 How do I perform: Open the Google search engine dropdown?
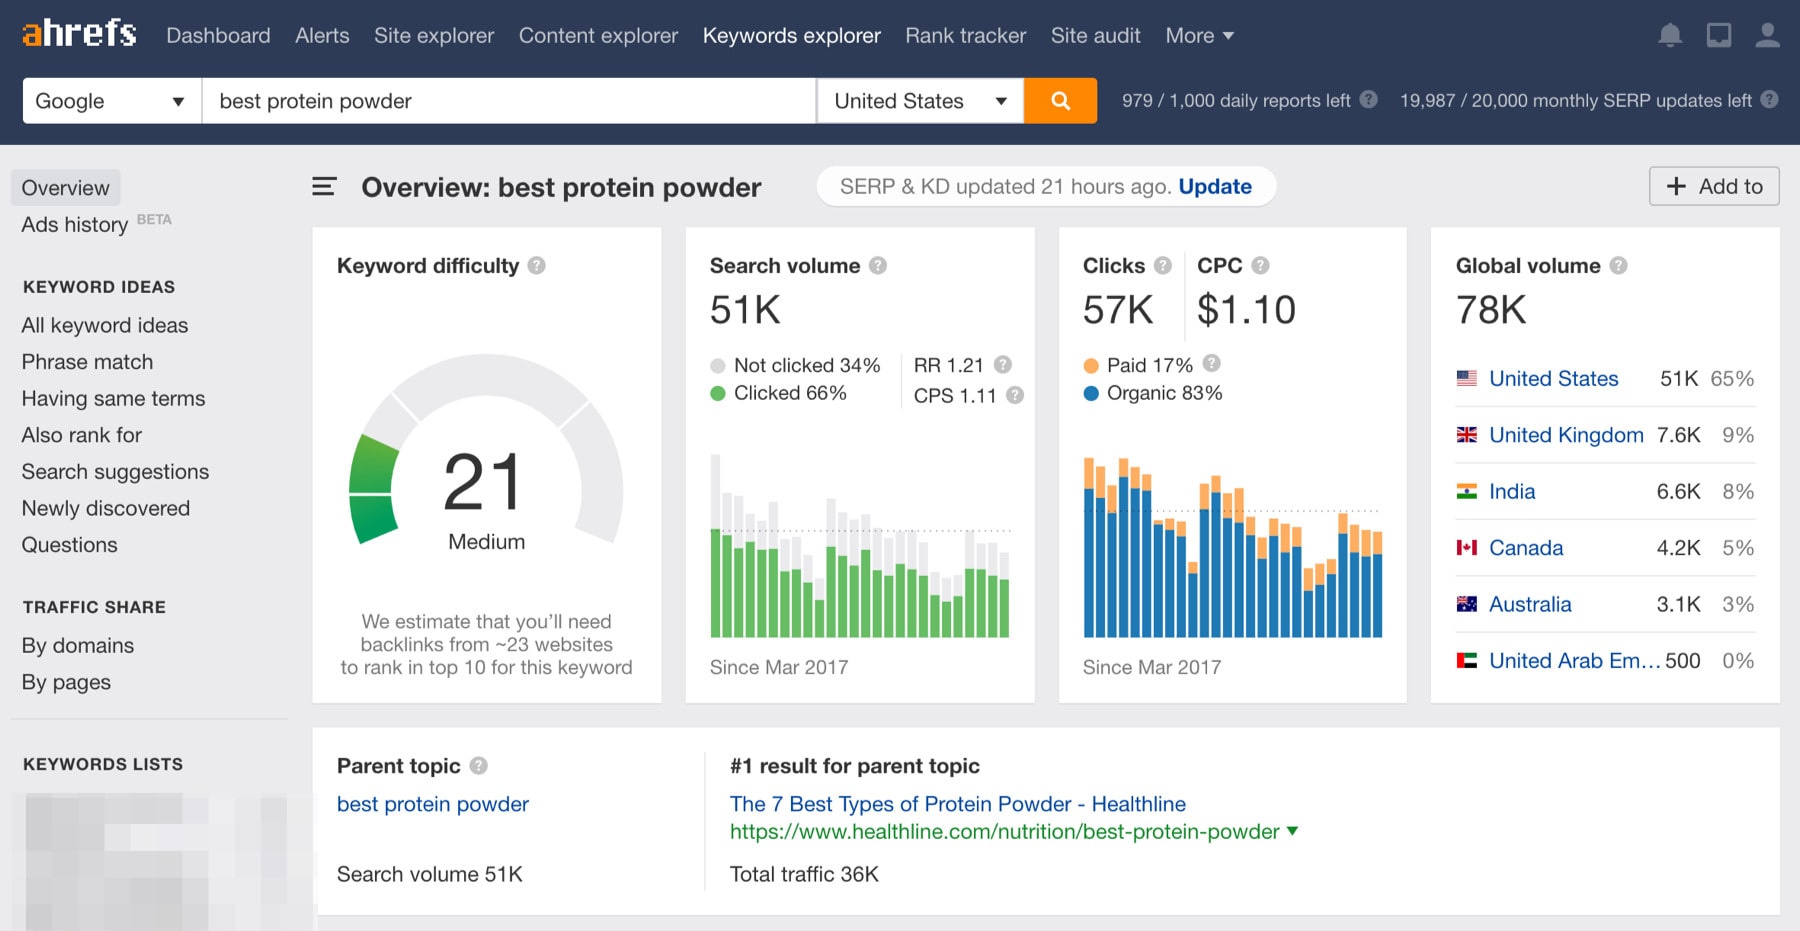pyautogui.click(x=110, y=100)
